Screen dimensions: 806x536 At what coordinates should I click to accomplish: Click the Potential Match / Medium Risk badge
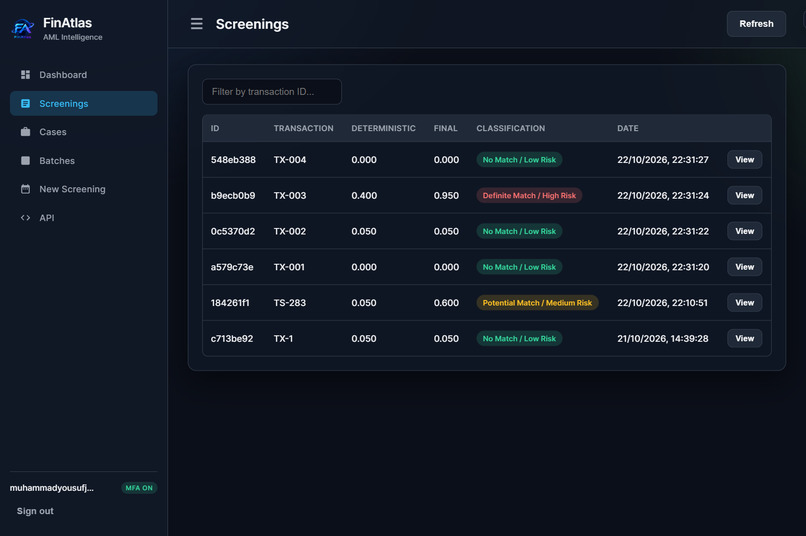click(x=537, y=303)
